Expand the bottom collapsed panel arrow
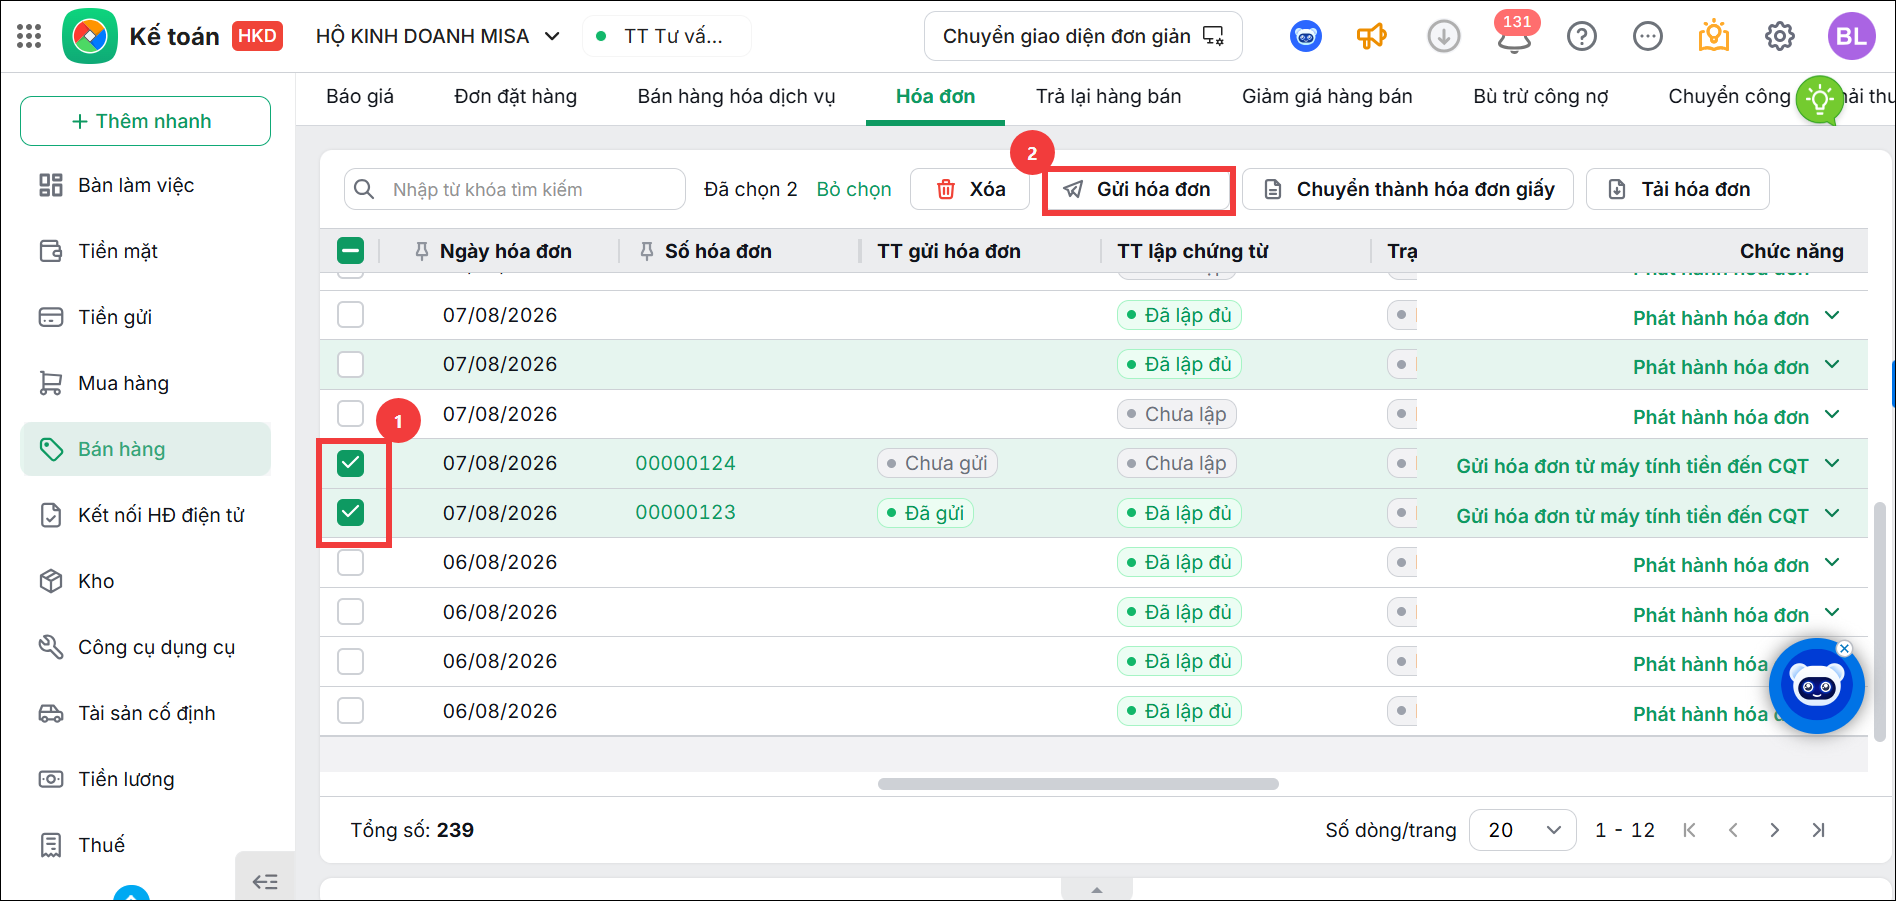This screenshot has width=1896, height=901. coord(1097,890)
